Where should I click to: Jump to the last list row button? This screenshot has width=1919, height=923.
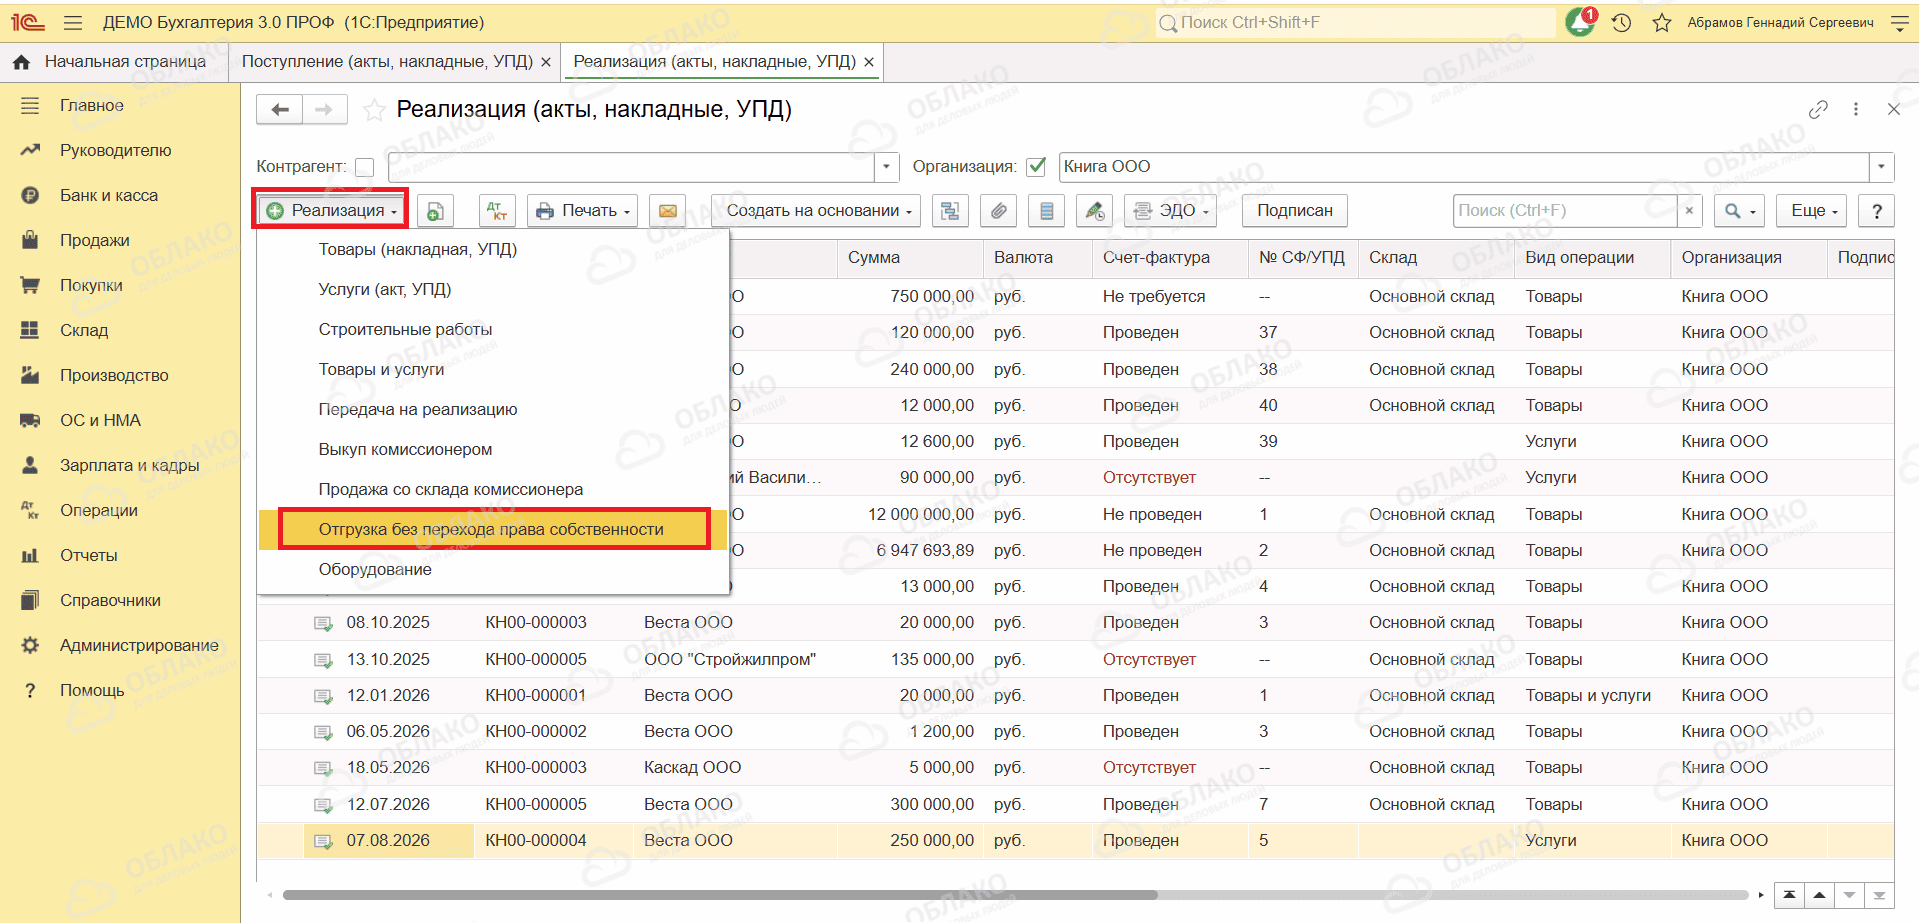click(x=1879, y=895)
